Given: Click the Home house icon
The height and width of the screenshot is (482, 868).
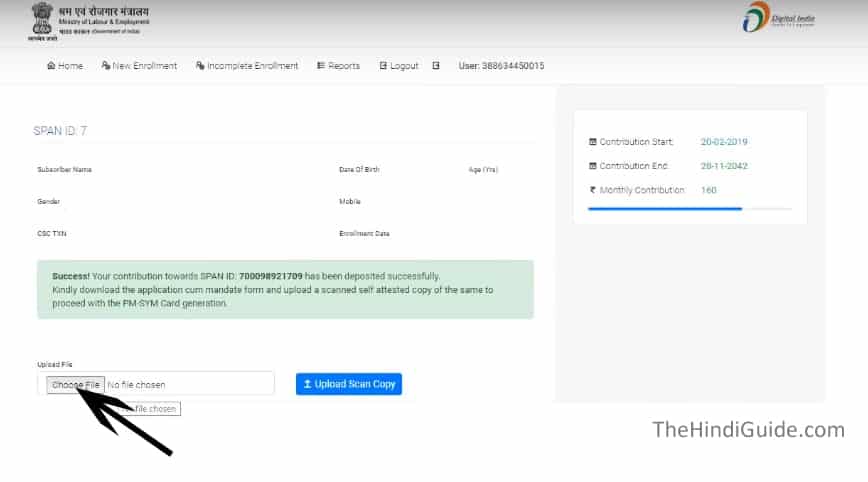Looking at the screenshot, I should [51, 66].
